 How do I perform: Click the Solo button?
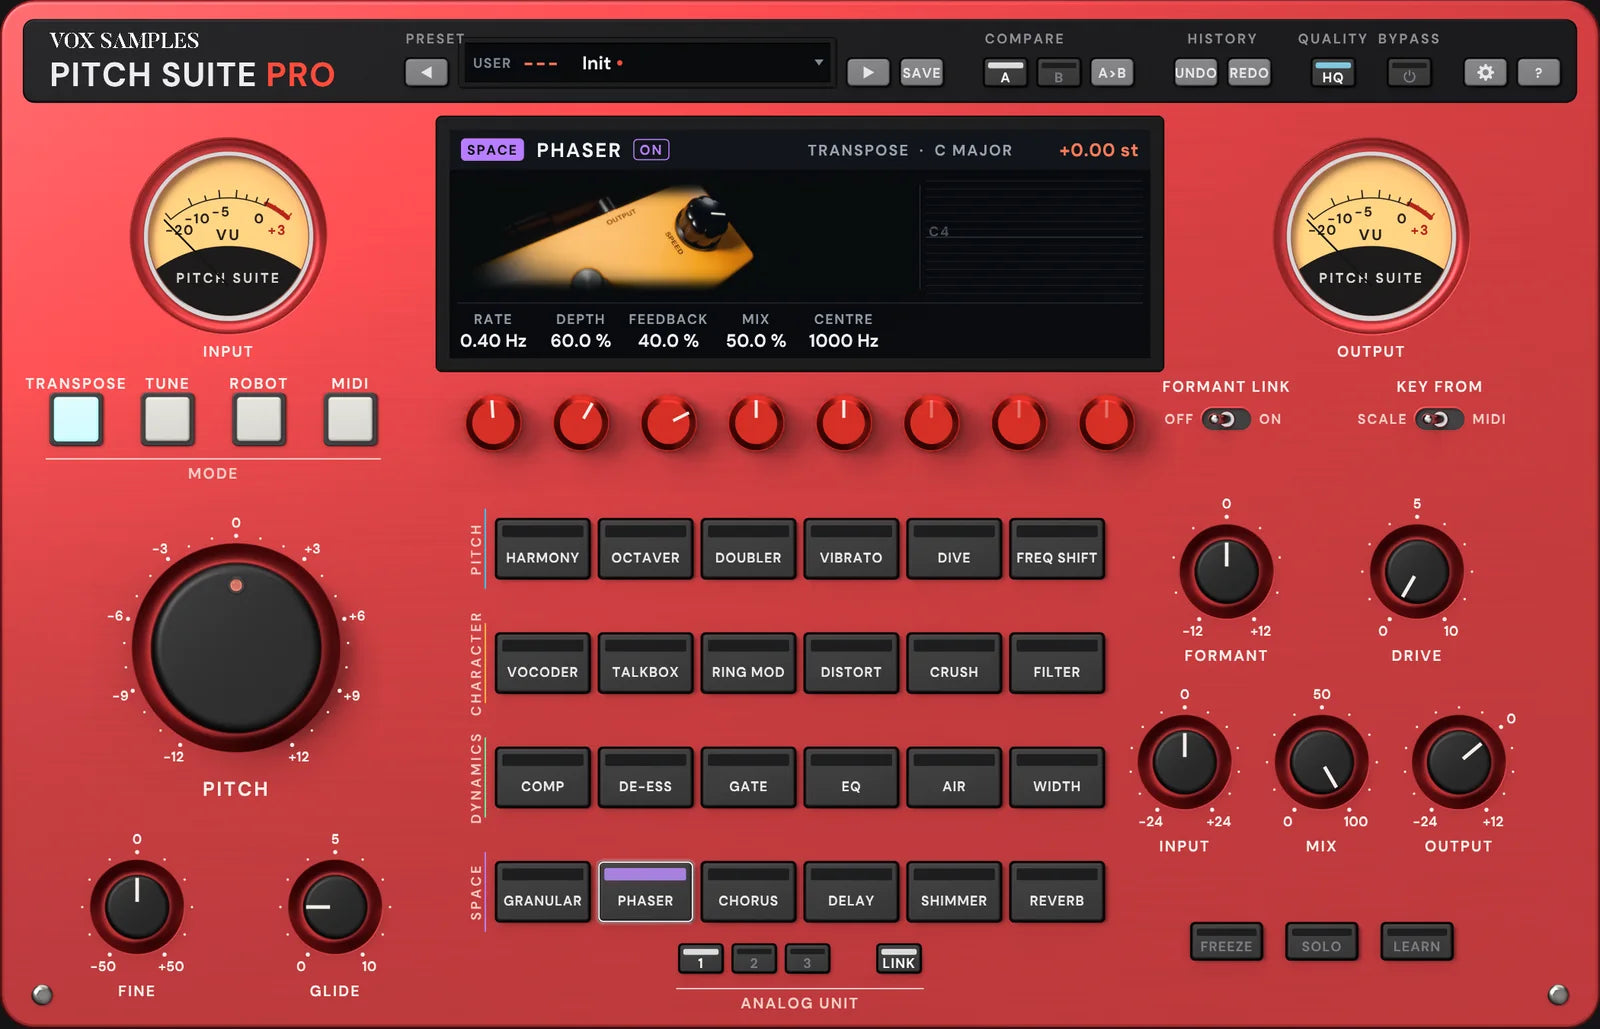[x=1321, y=942]
